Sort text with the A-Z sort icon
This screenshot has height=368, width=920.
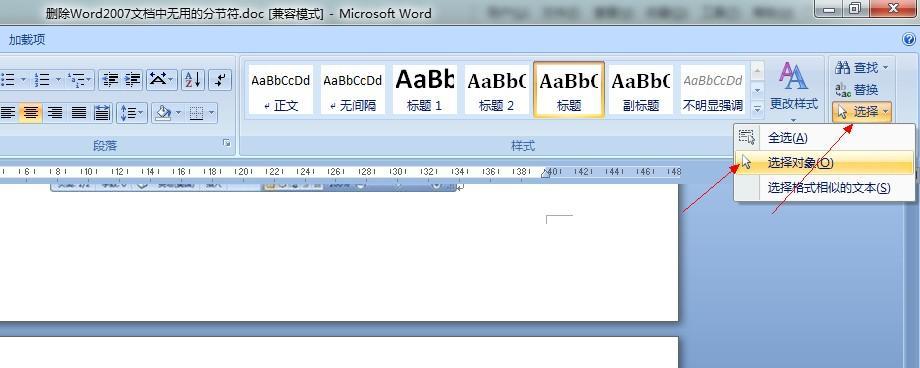pyautogui.click(x=192, y=80)
